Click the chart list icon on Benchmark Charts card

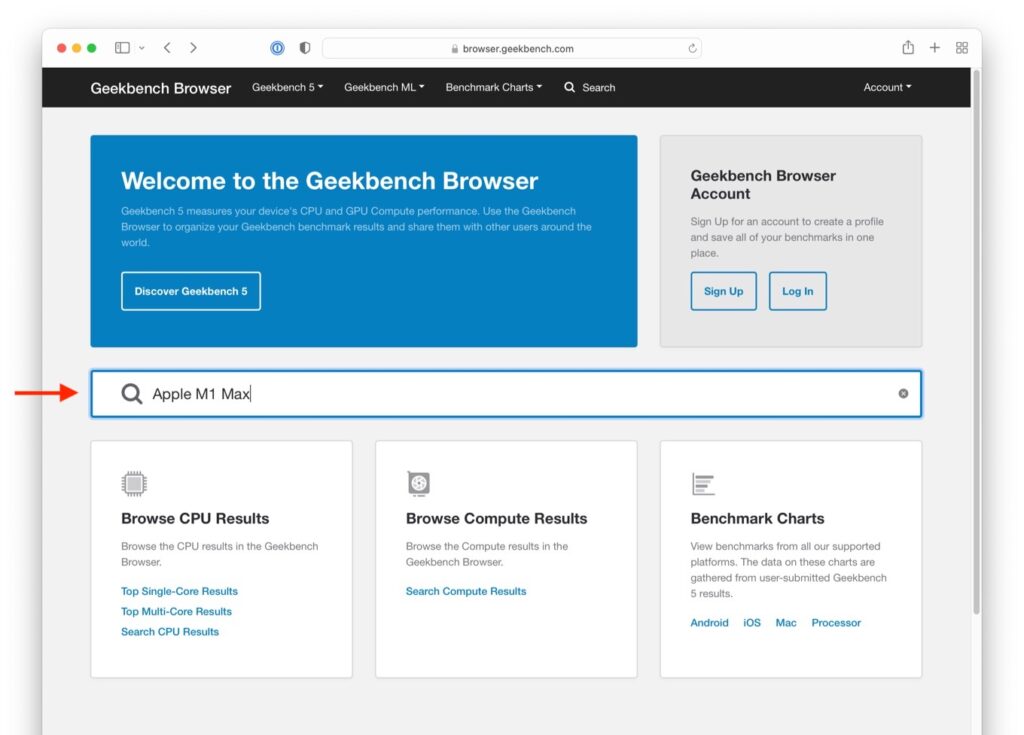coord(703,483)
